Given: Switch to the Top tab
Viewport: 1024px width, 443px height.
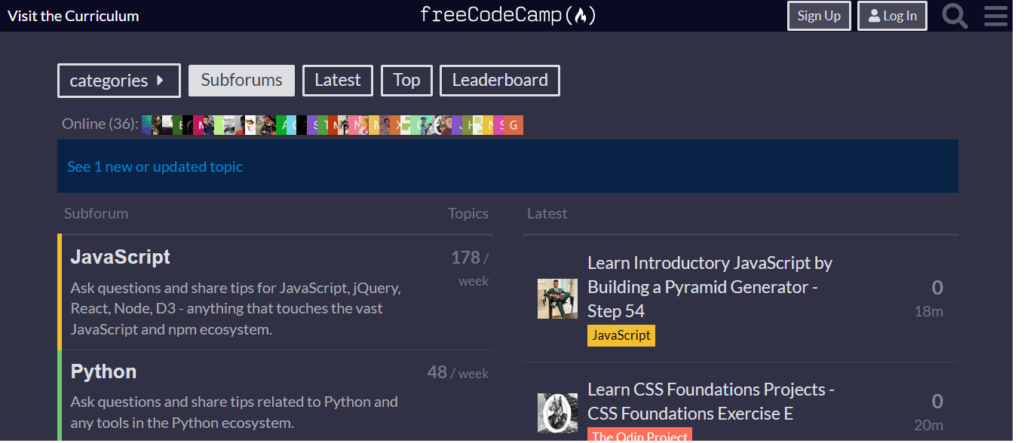Looking at the screenshot, I should (x=406, y=80).
